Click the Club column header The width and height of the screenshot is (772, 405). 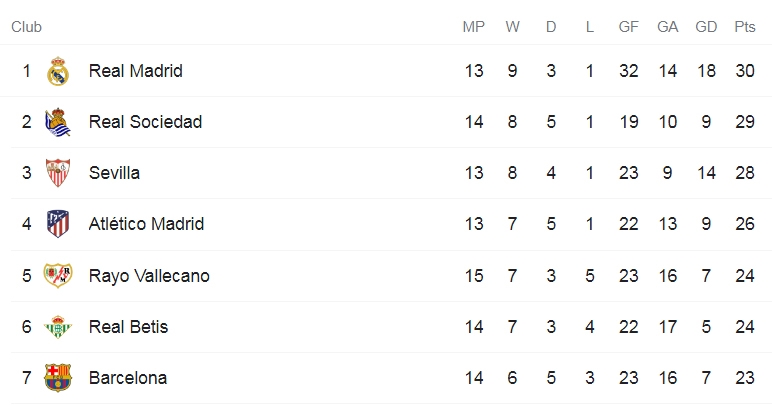click(x=27, y=27)
